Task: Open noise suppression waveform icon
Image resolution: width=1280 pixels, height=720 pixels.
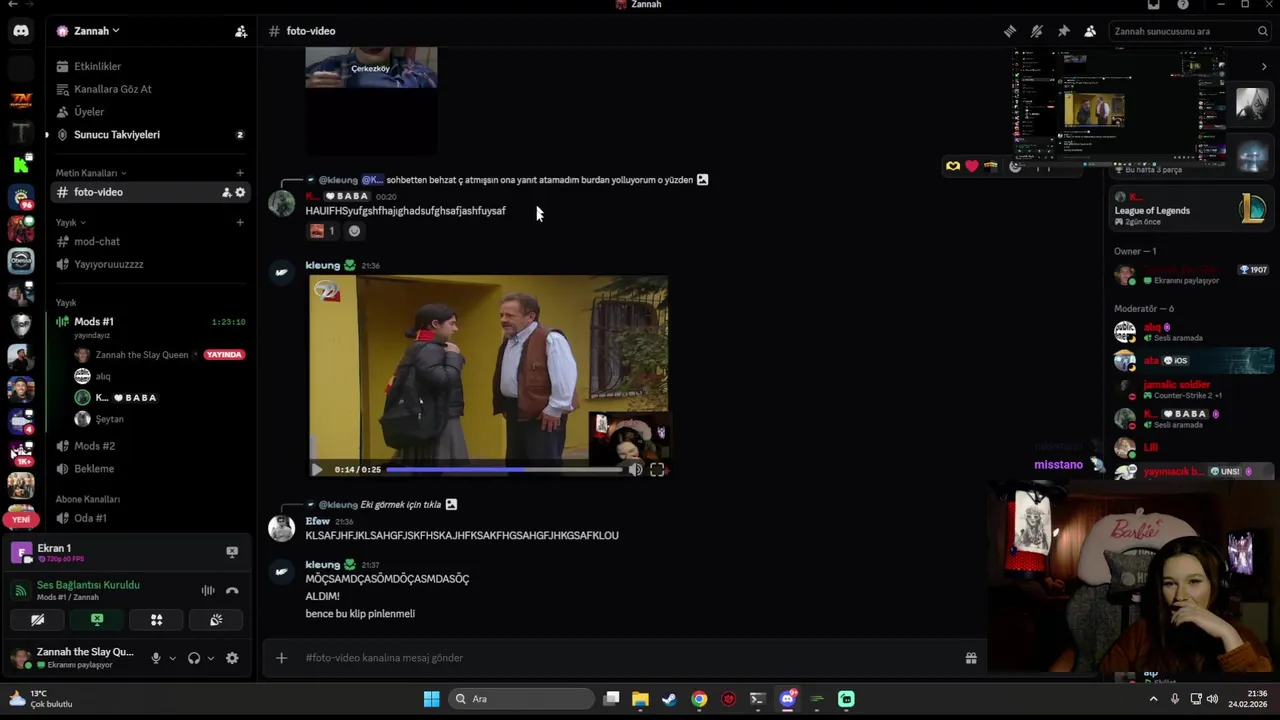Action: 208,591
